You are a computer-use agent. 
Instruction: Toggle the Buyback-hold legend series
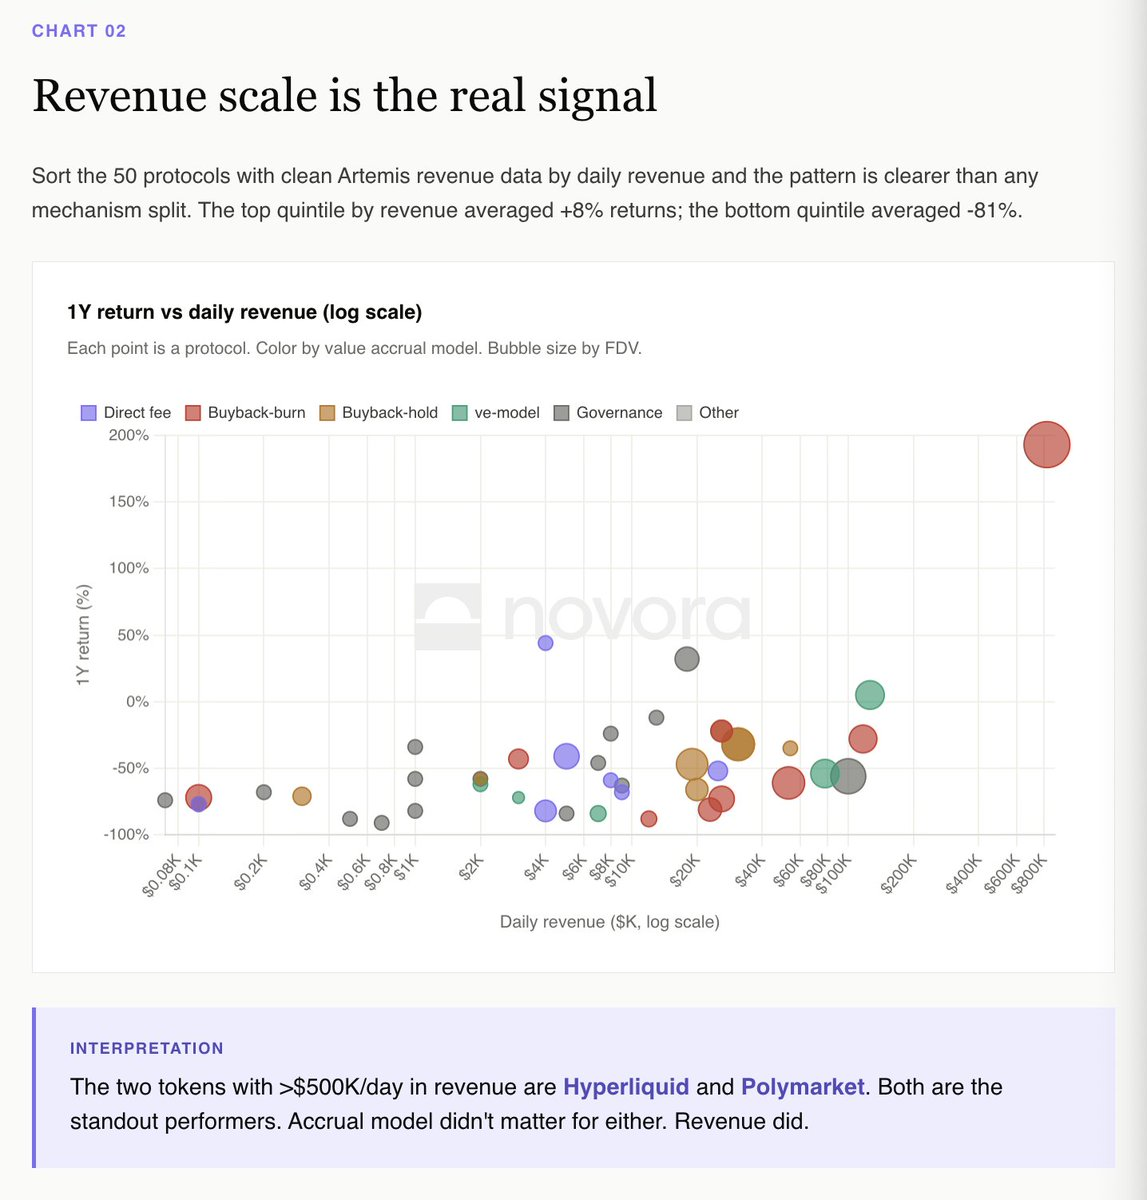[x=379, y=413]
